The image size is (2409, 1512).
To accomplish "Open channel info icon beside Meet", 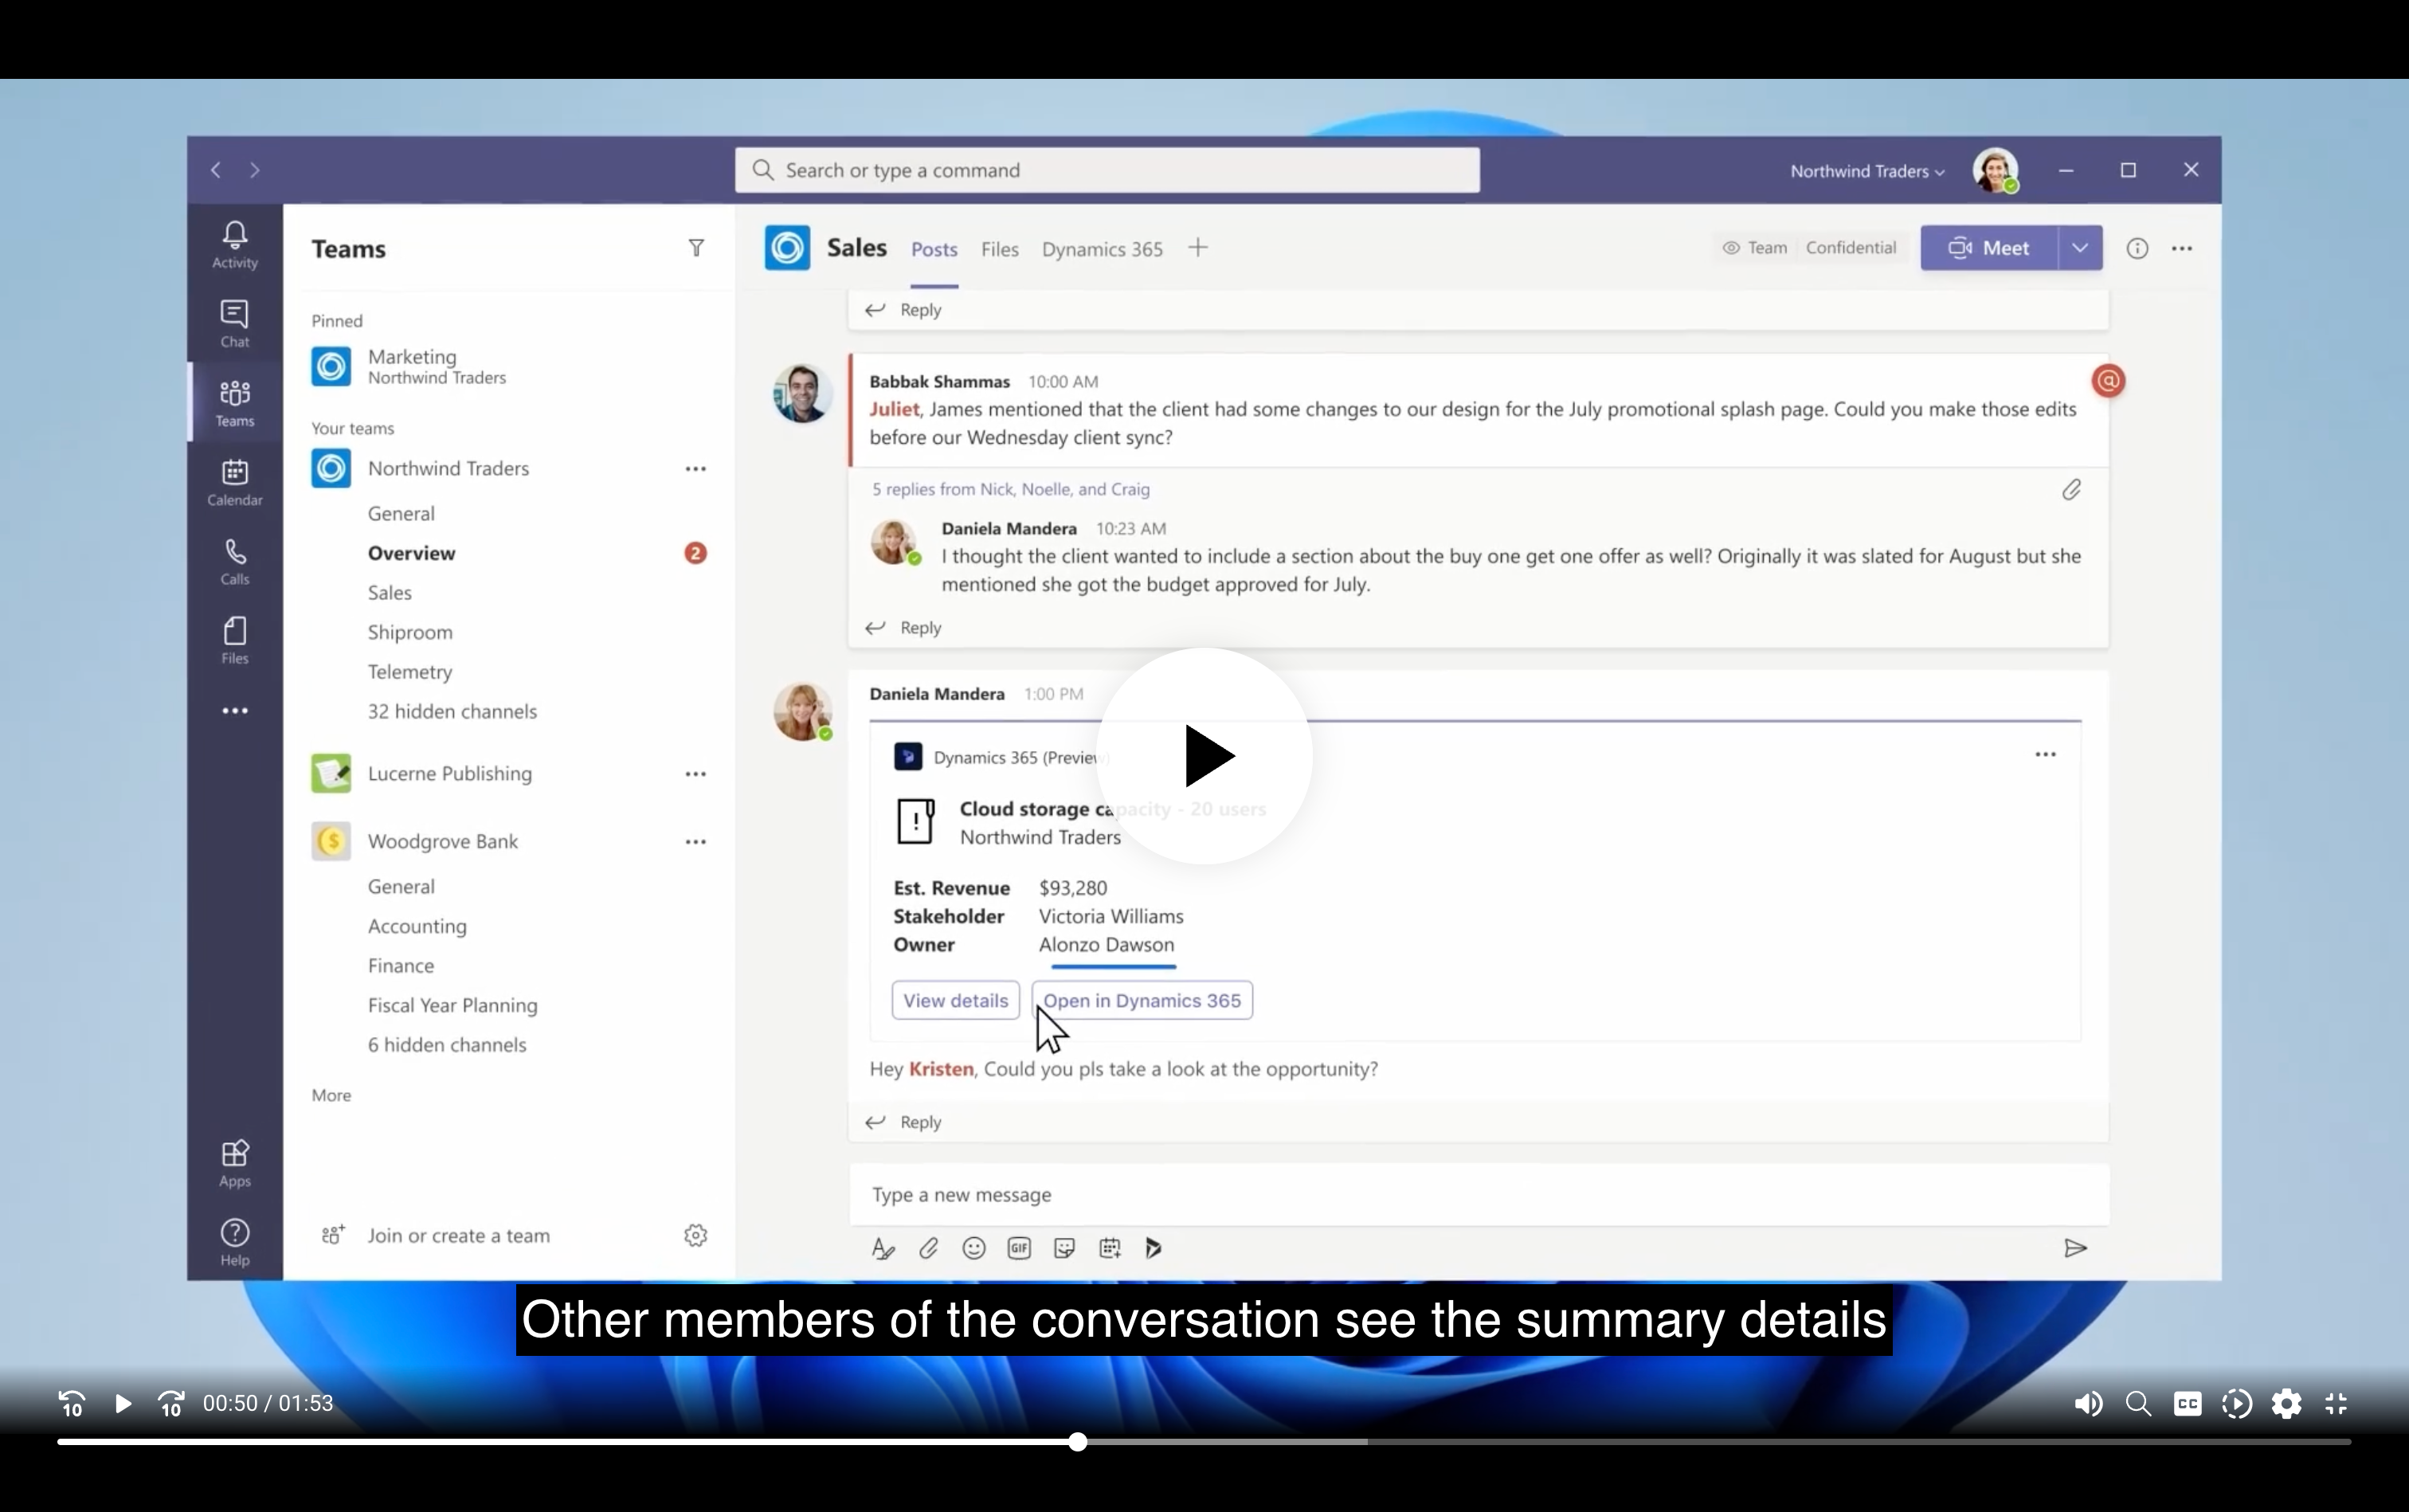I will coord(2137,248).
